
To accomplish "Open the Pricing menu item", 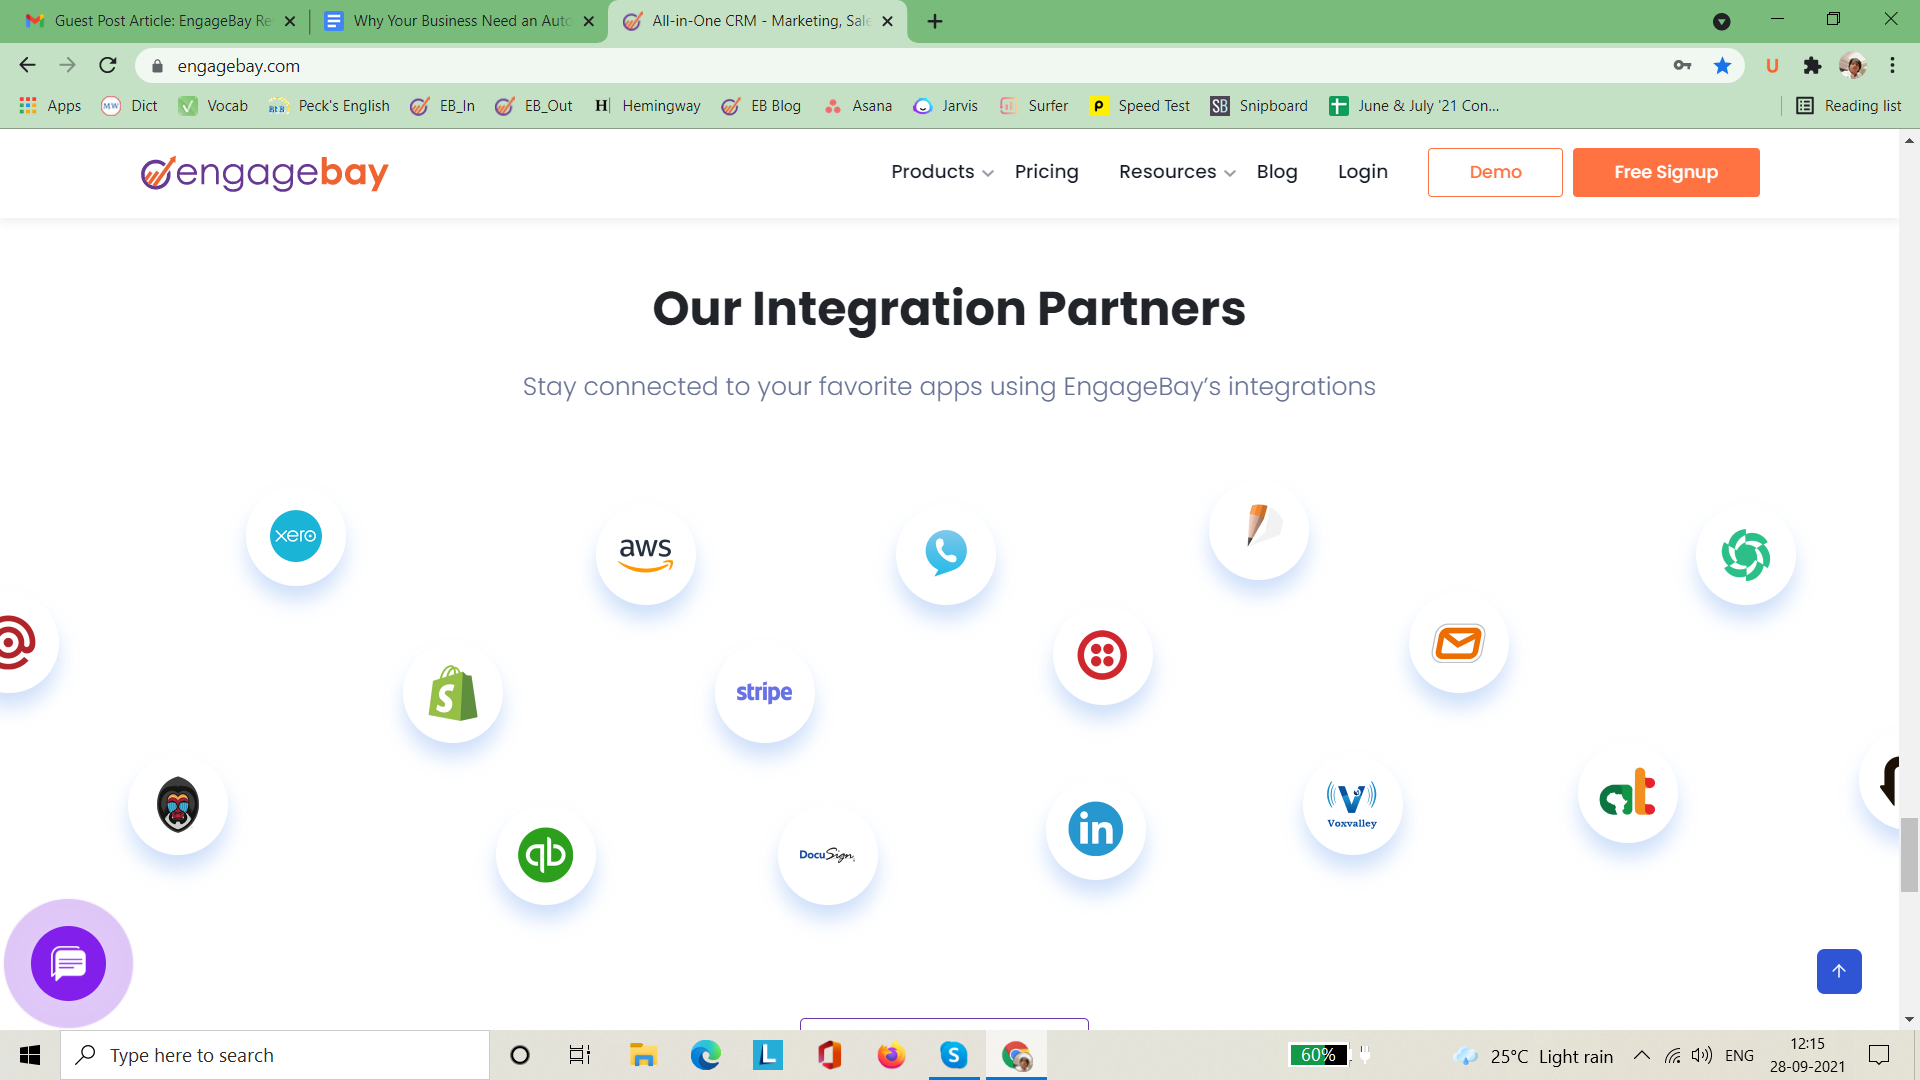I will pyautogui.click(x=1046, y=172).
